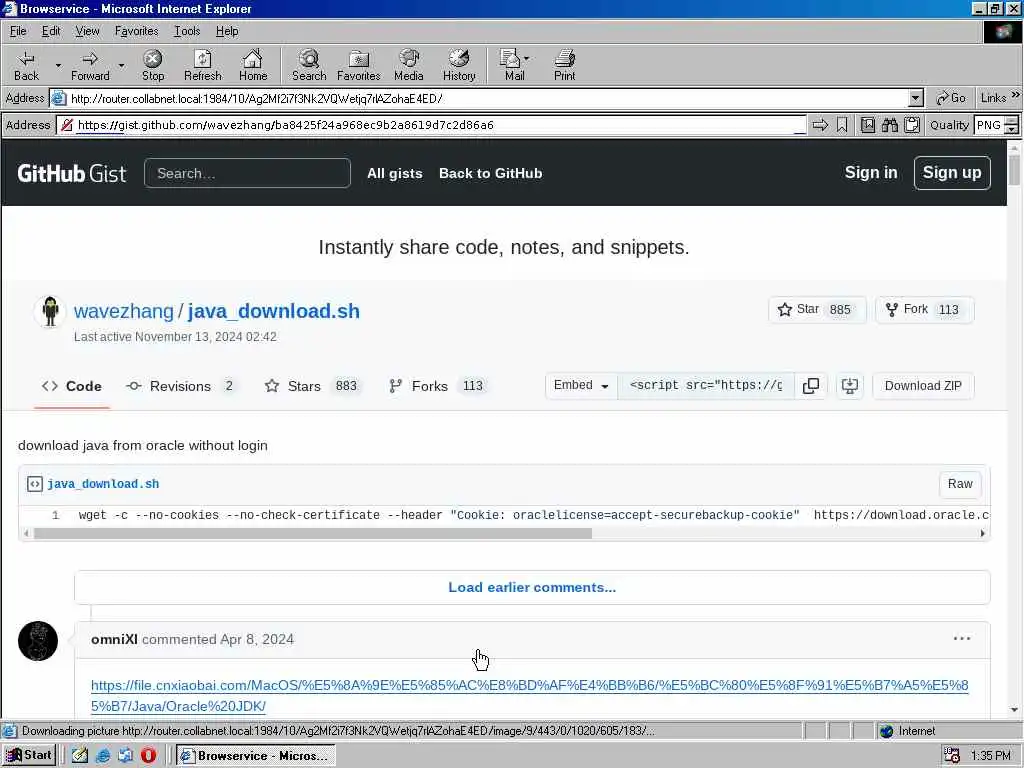The width and height of the screenshot is (1024, 768).
Task: Open the Favorites menu in menu bar
Action: [136, 31]
